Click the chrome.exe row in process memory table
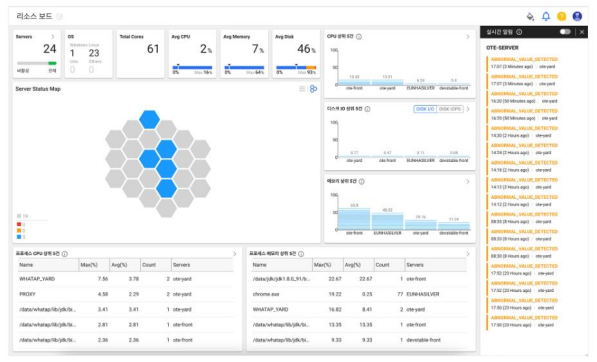597x362 pixels. (359, 294)
